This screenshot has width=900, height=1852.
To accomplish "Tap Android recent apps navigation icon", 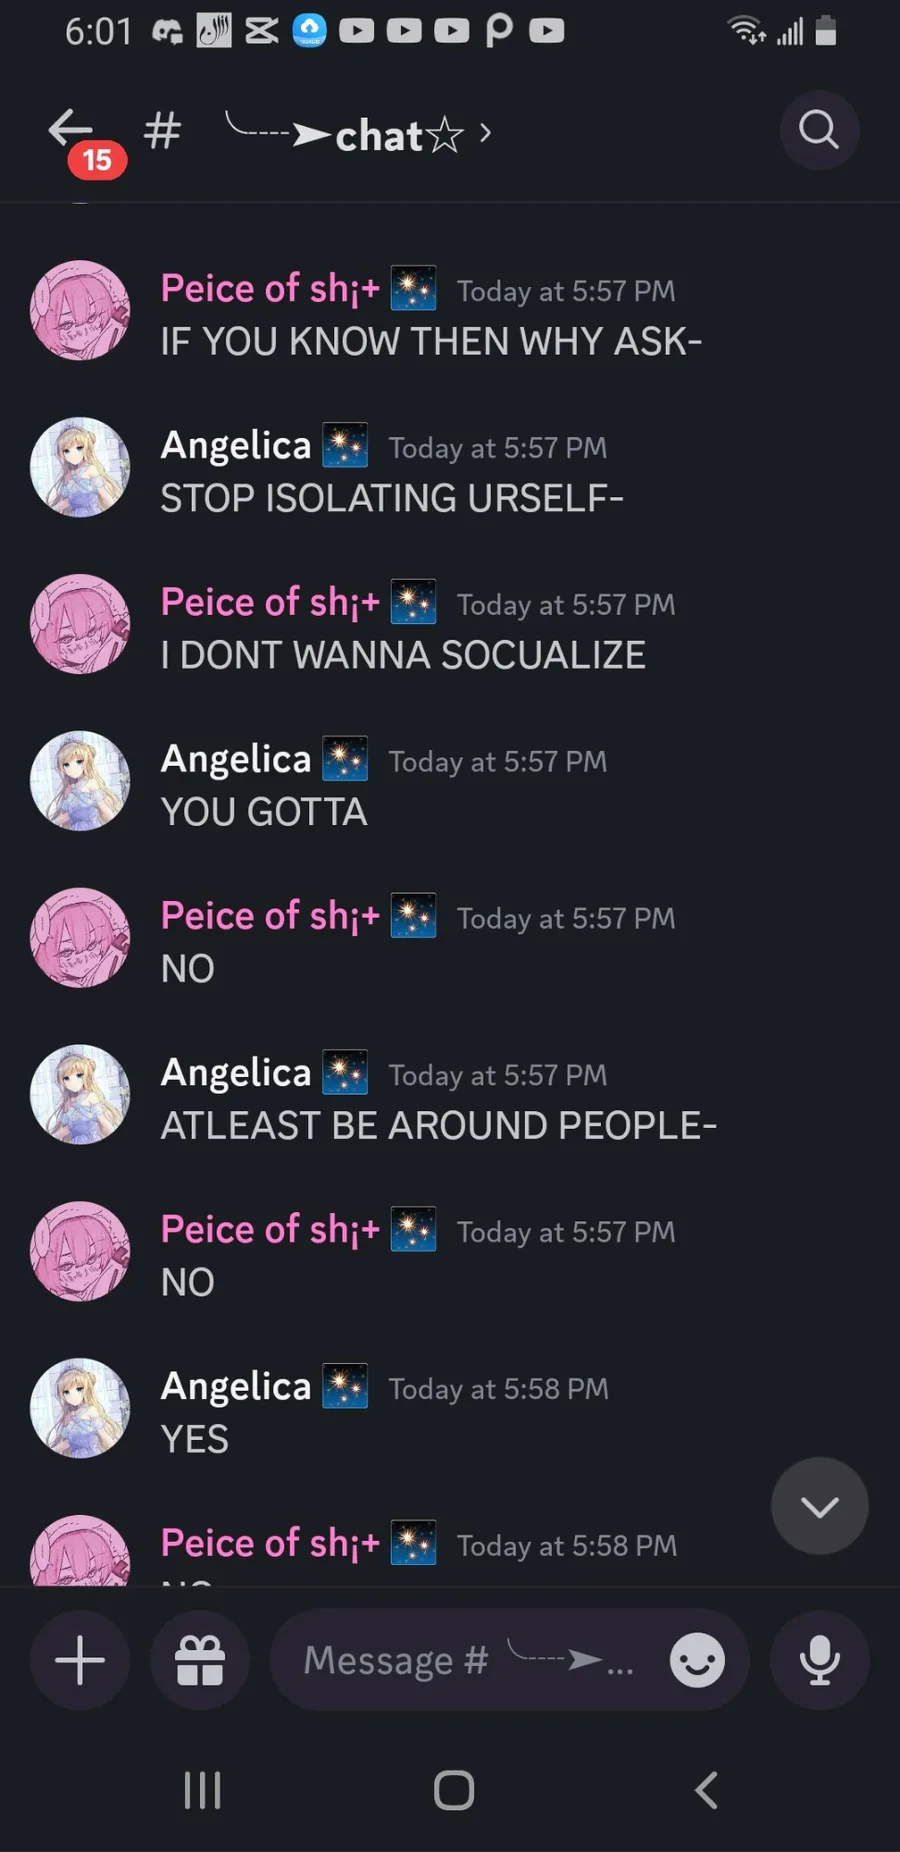I will pos(202,1790).
